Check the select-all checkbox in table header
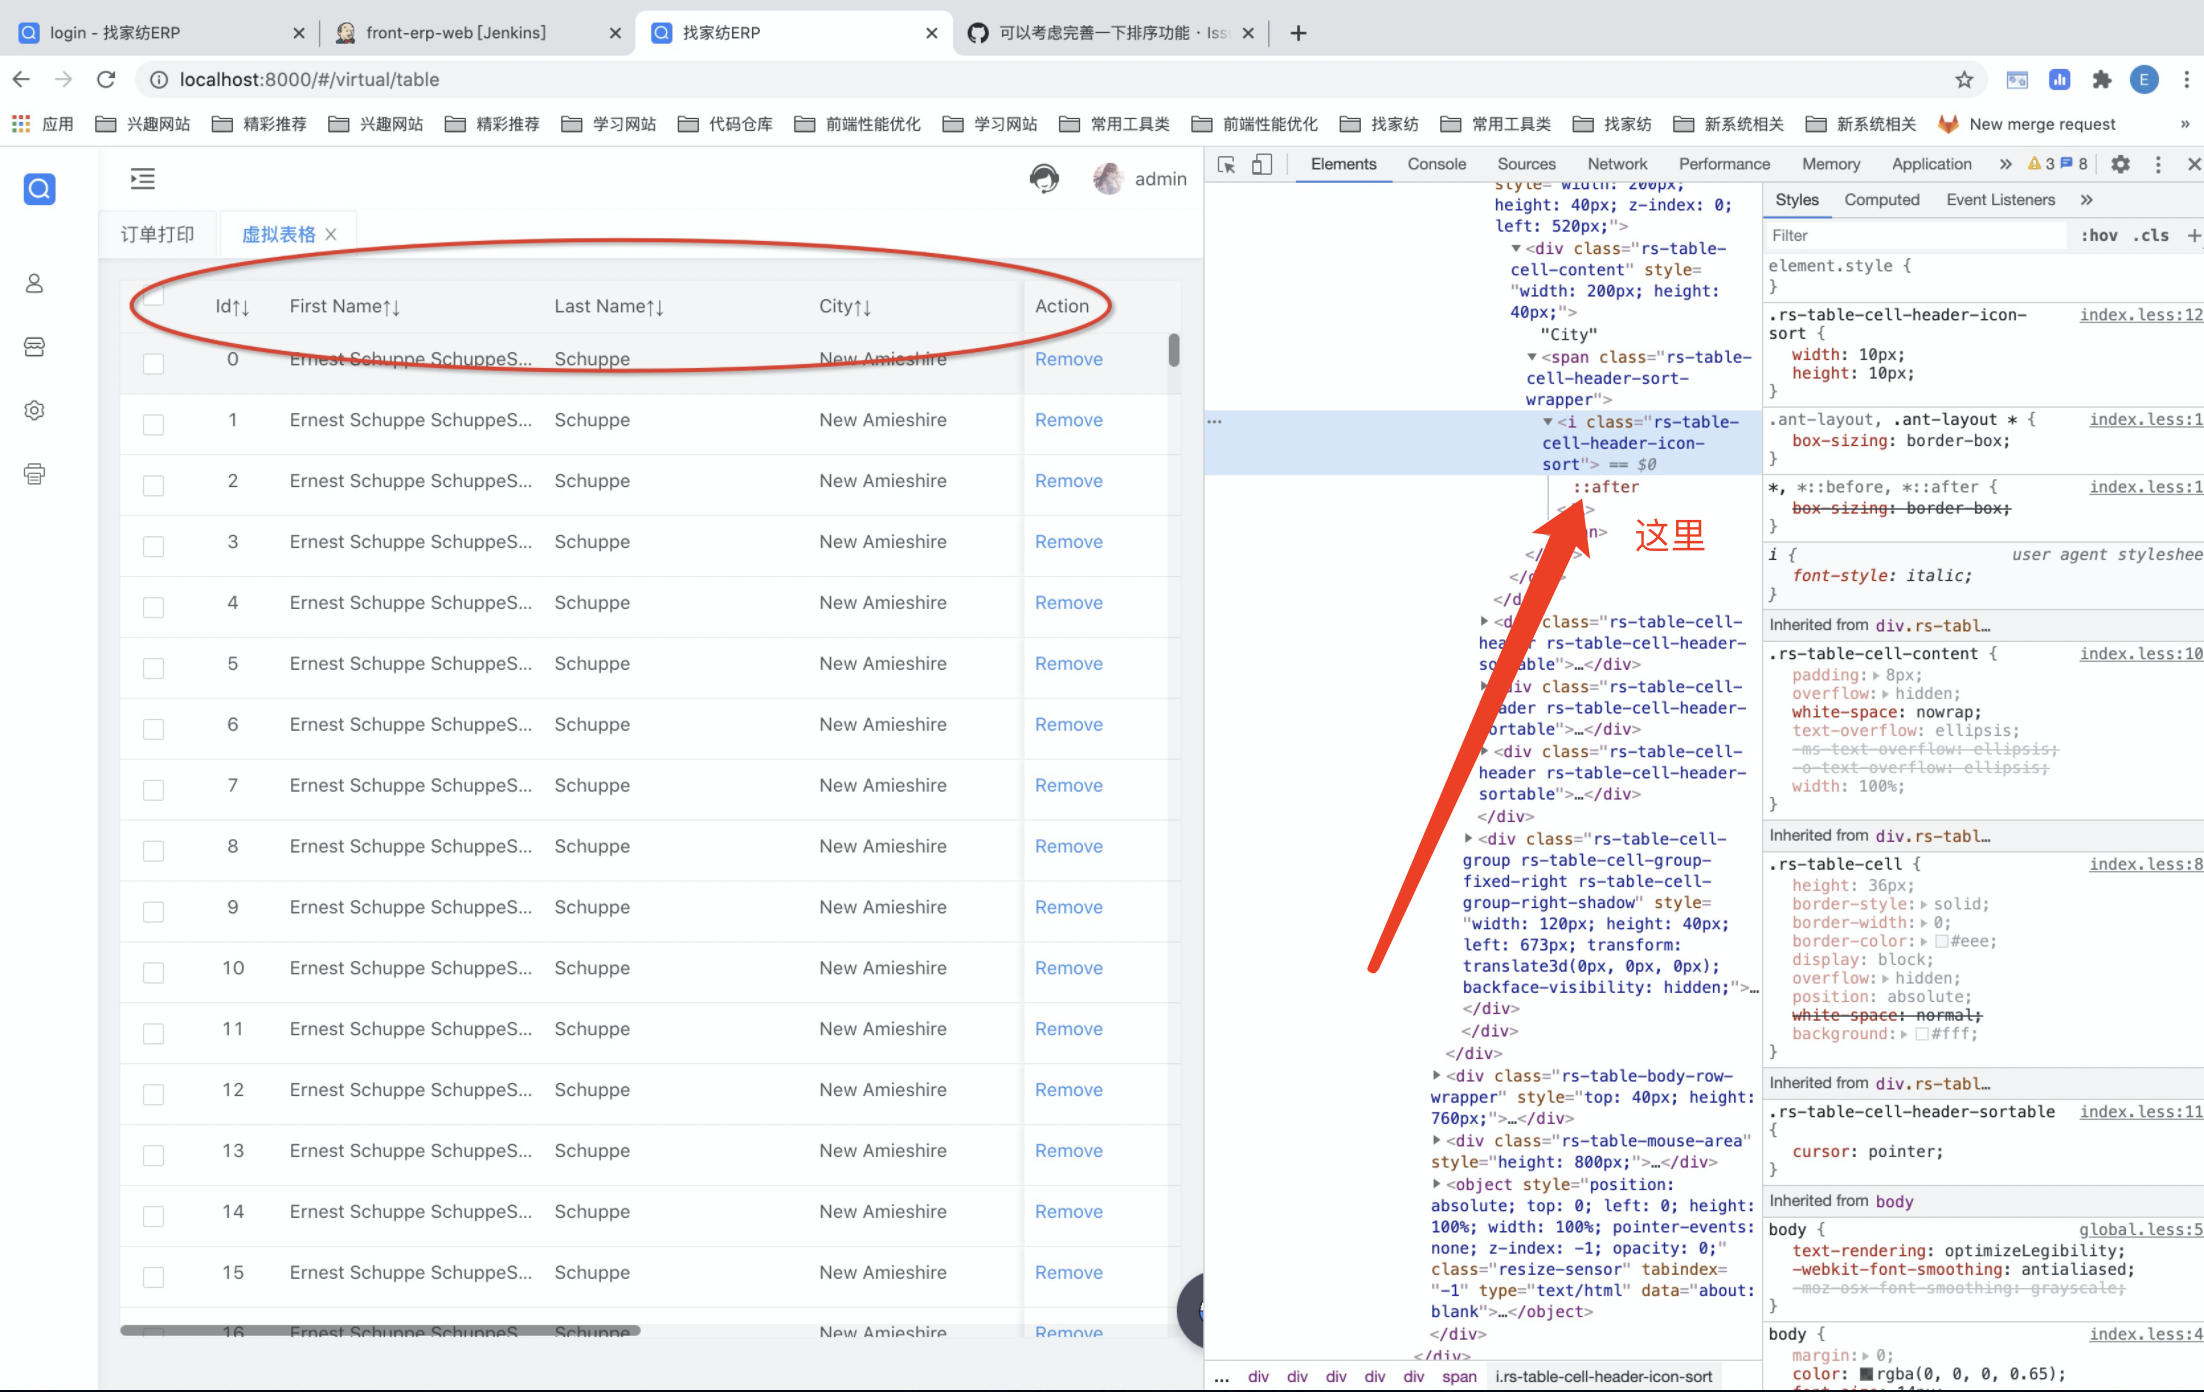 (x=153, y=297)
